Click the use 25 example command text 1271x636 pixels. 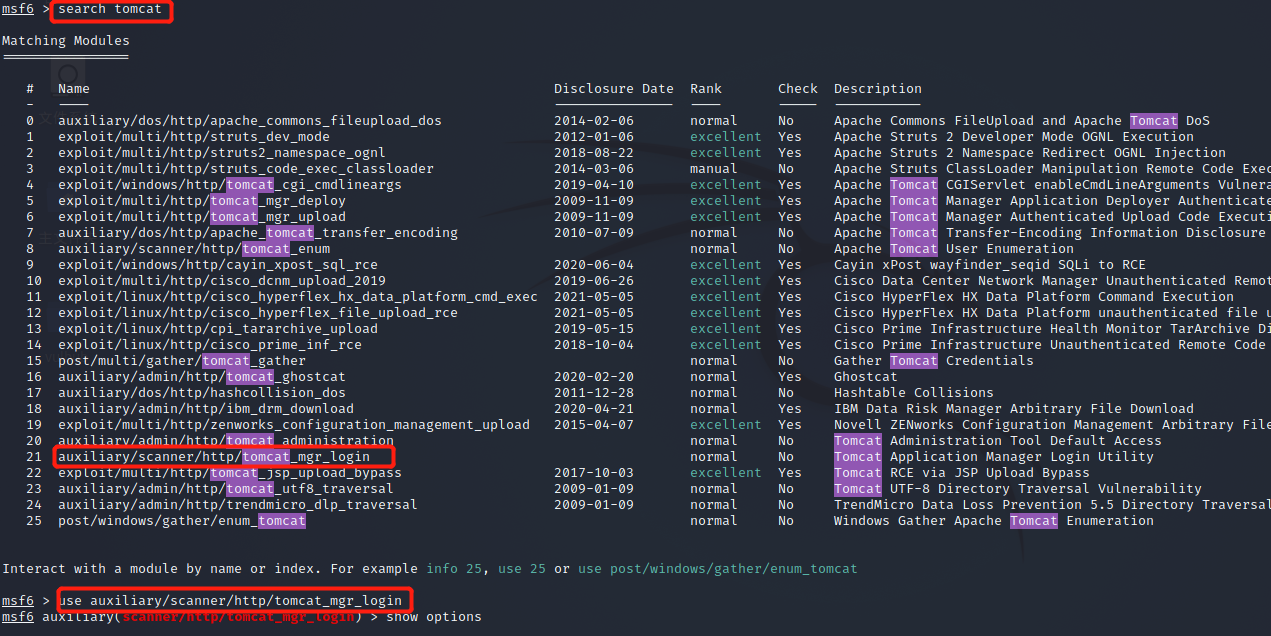521,568
